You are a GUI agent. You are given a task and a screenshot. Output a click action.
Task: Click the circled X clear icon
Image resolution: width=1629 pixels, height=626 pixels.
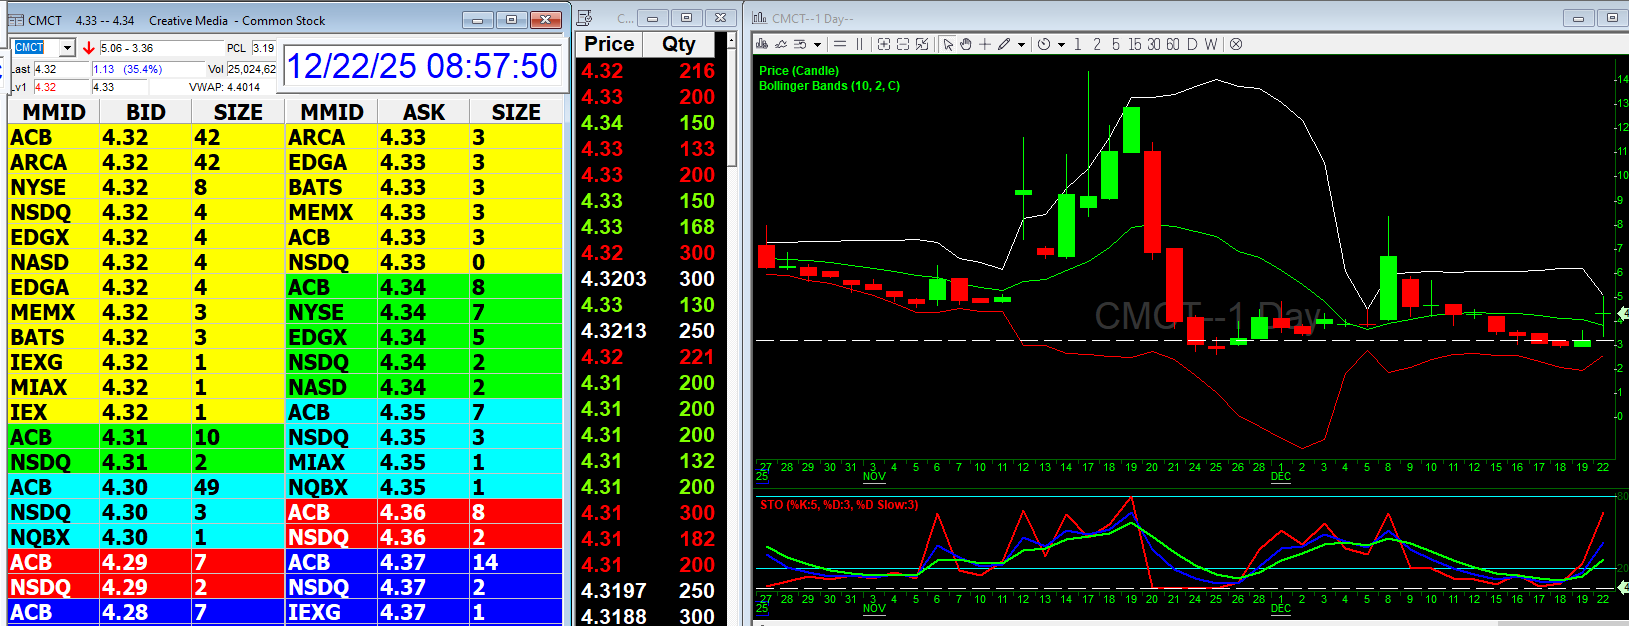pyautogui.click(x=1236, y=44)
